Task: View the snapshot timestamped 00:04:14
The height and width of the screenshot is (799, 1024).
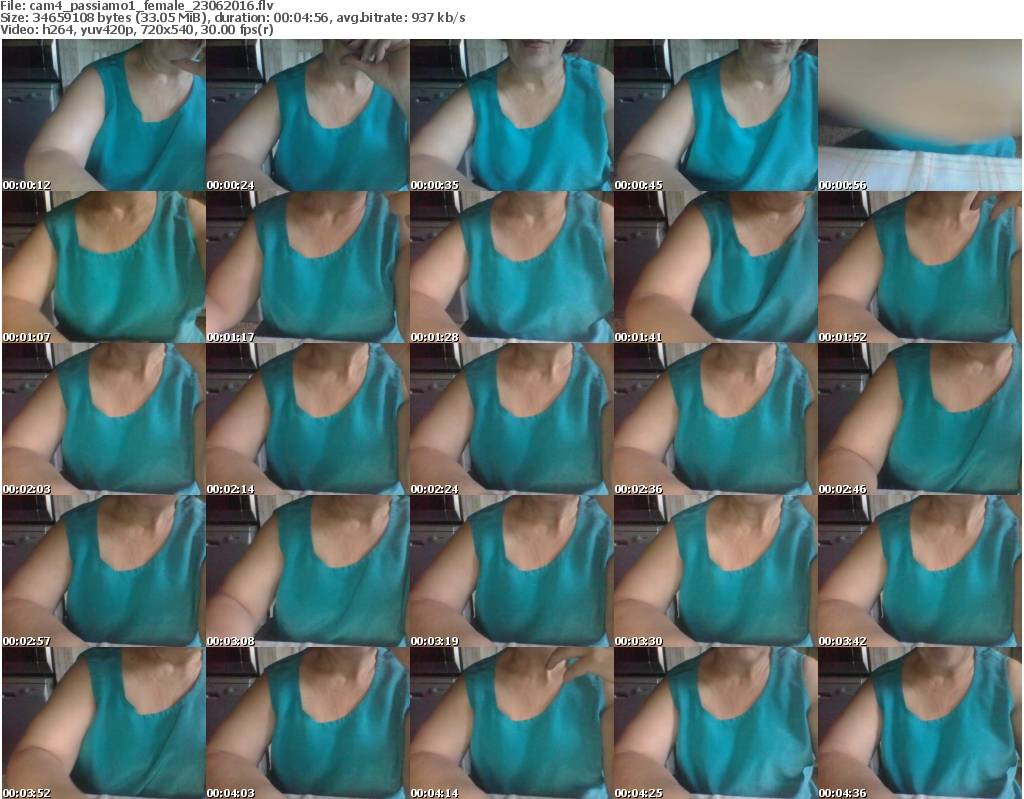Action: point(512,723)
